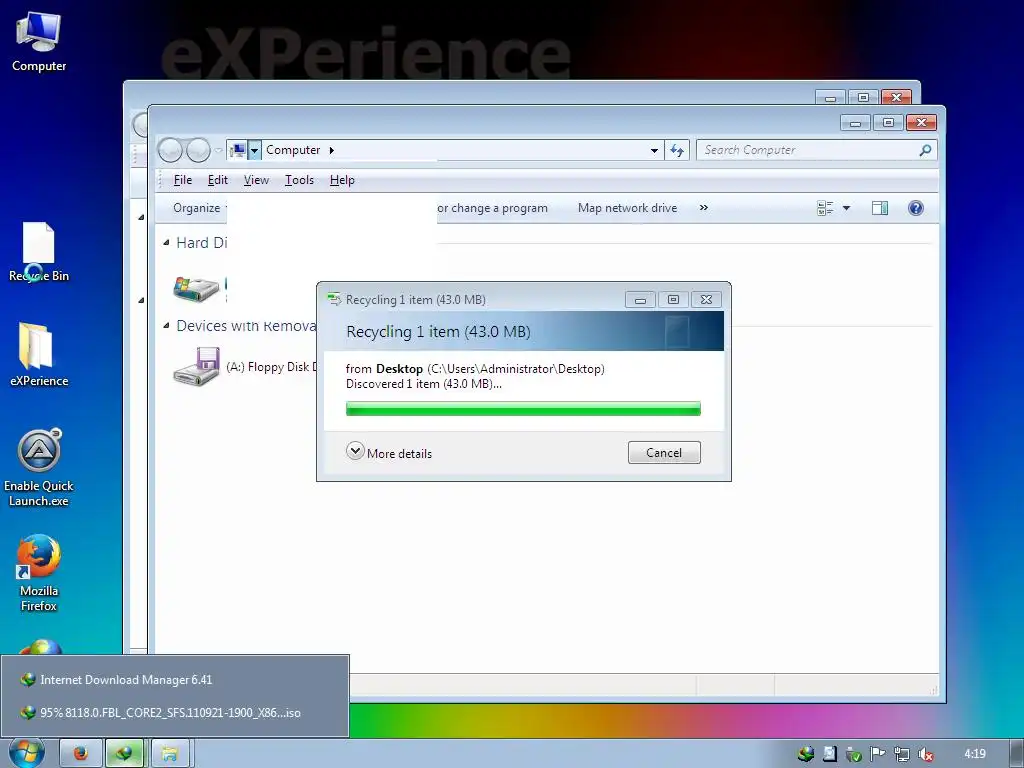Open the change view dropdown arrow

(x=846, y=208)
